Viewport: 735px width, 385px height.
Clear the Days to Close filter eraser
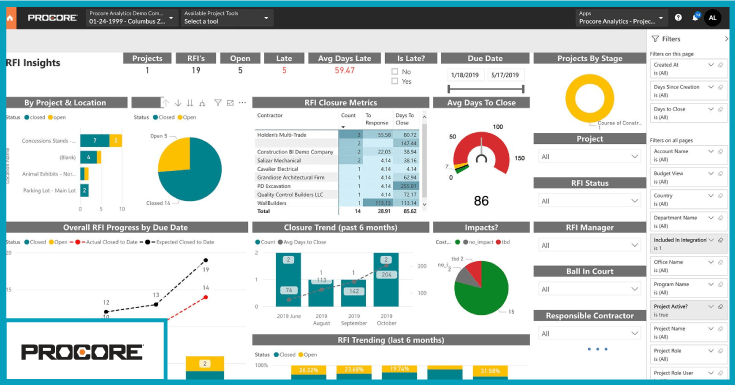(720, 109)
